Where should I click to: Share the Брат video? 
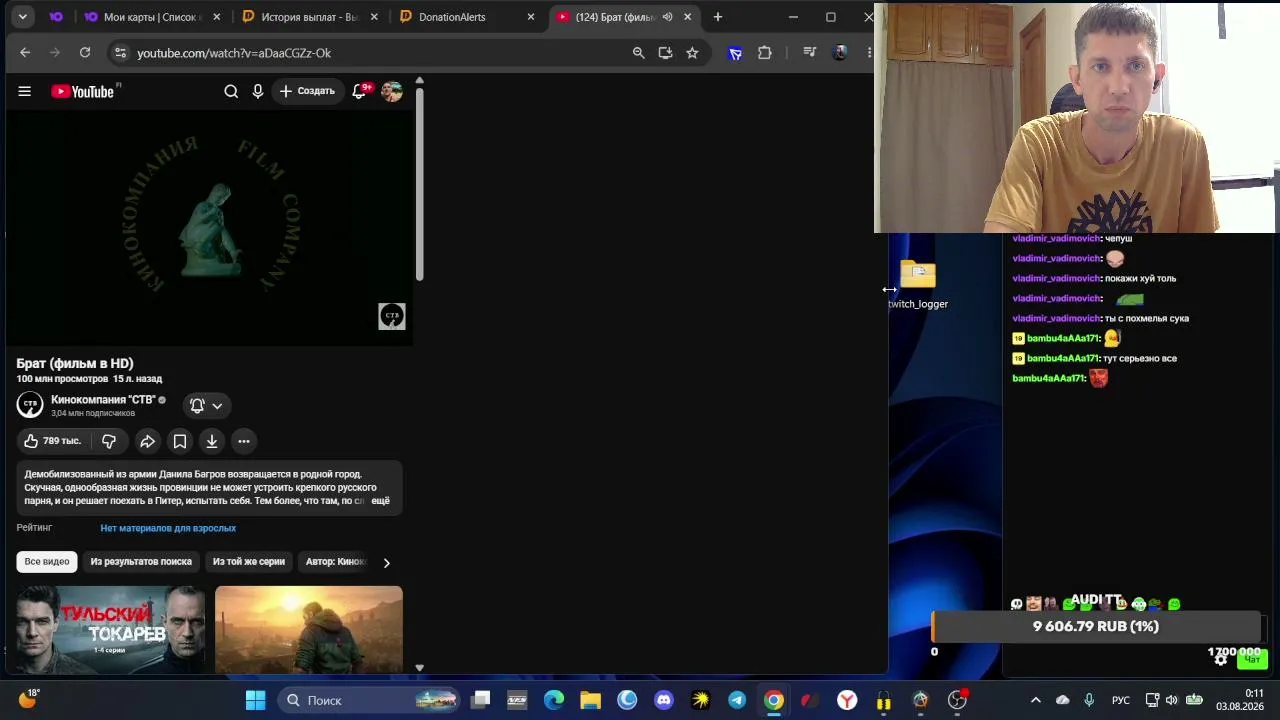147,441
